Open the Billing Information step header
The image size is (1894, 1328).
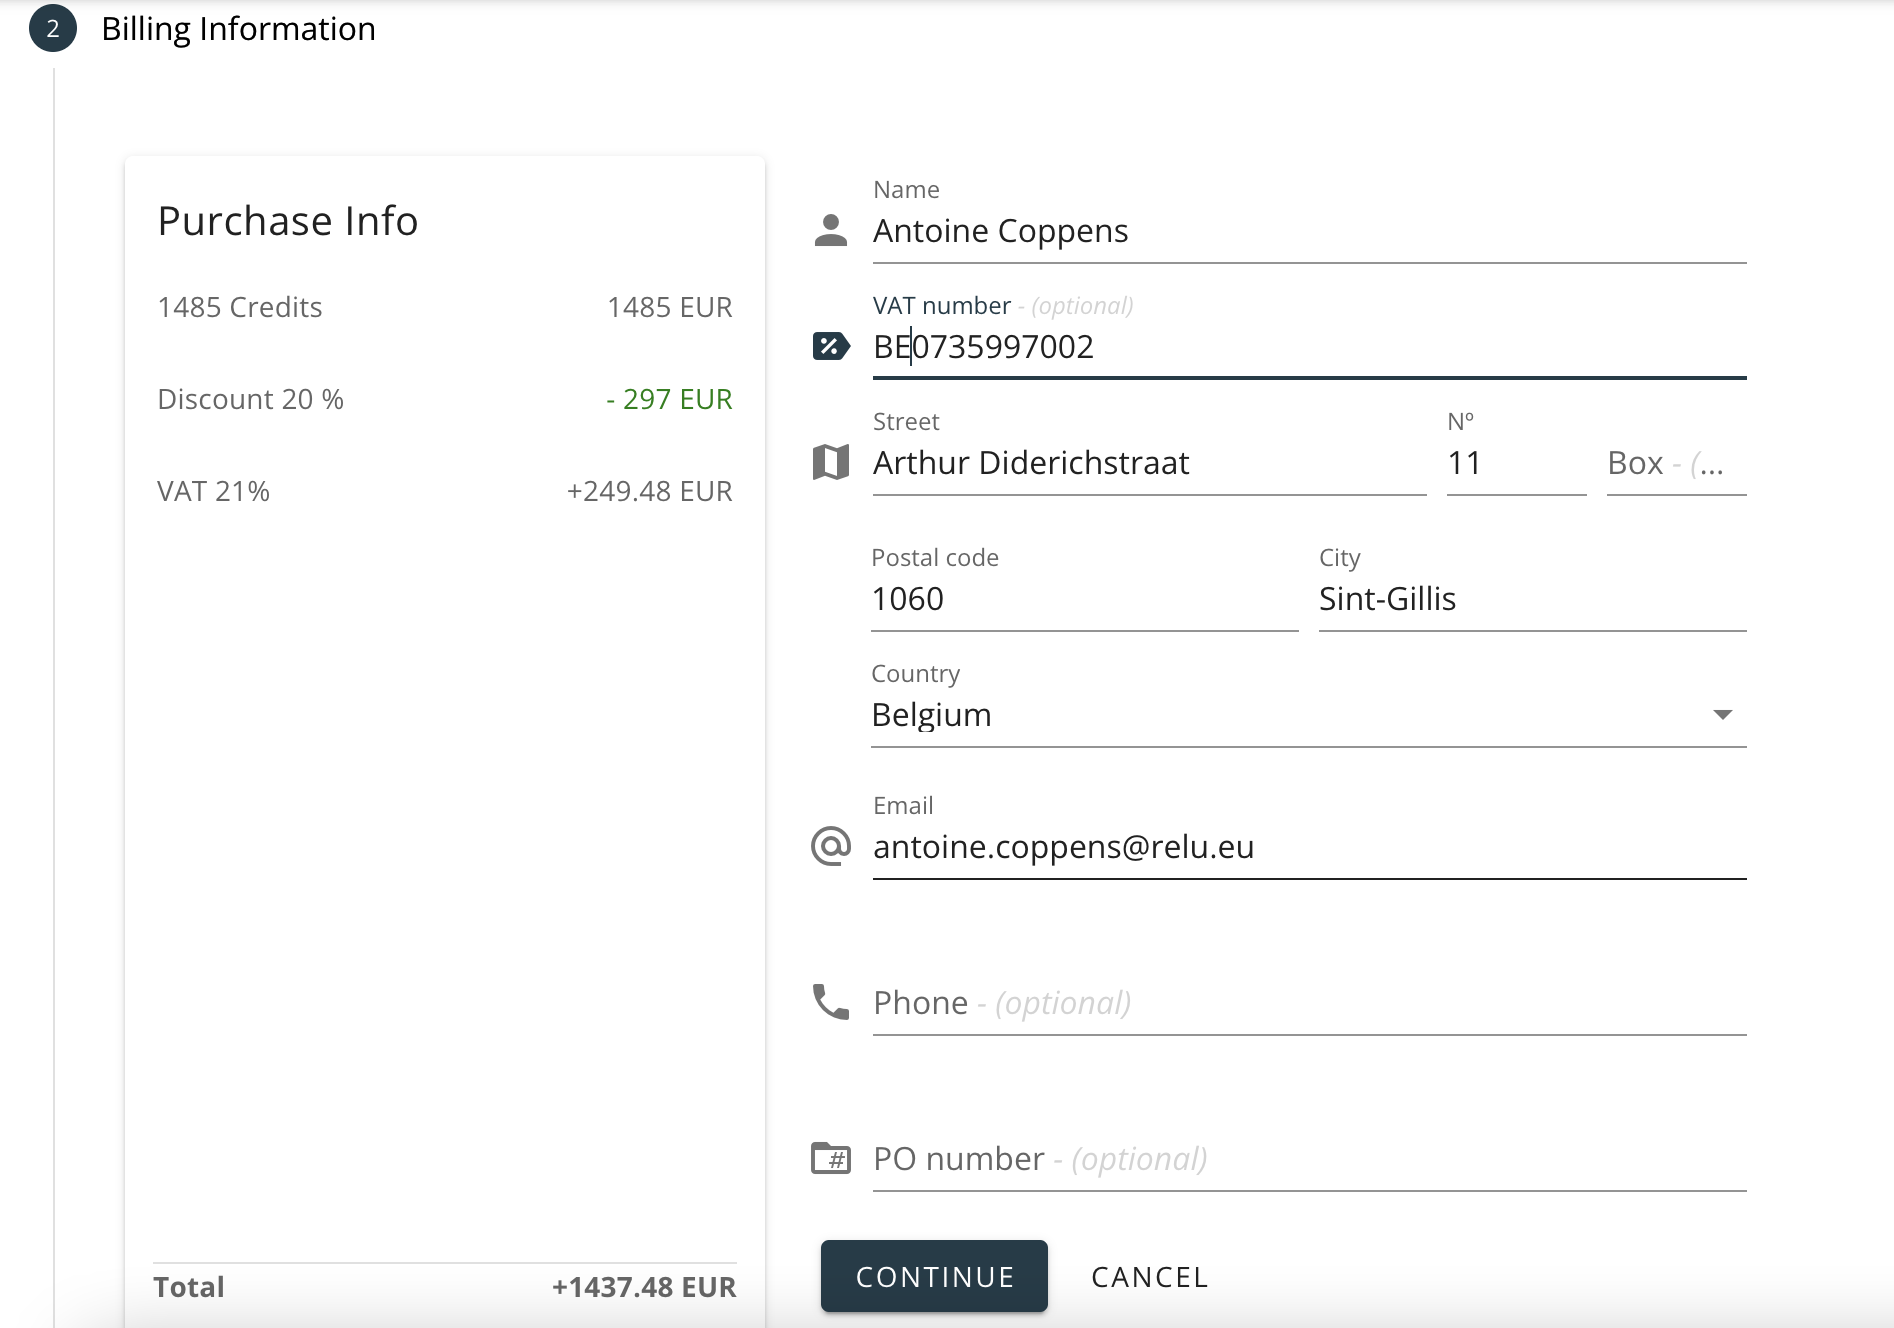click(x=238, y=29)
